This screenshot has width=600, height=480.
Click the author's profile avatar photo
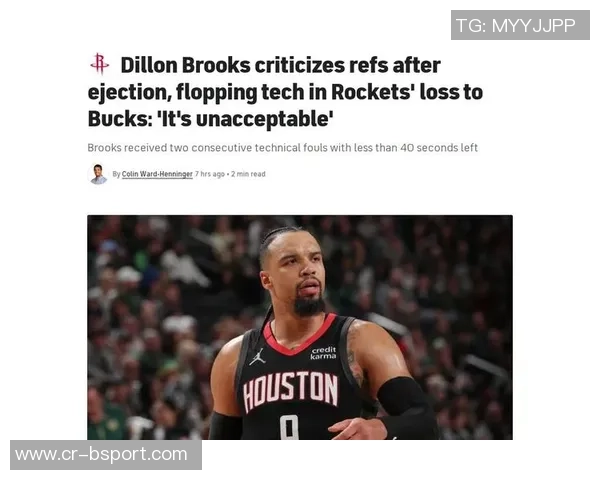[x=98, y=174]
